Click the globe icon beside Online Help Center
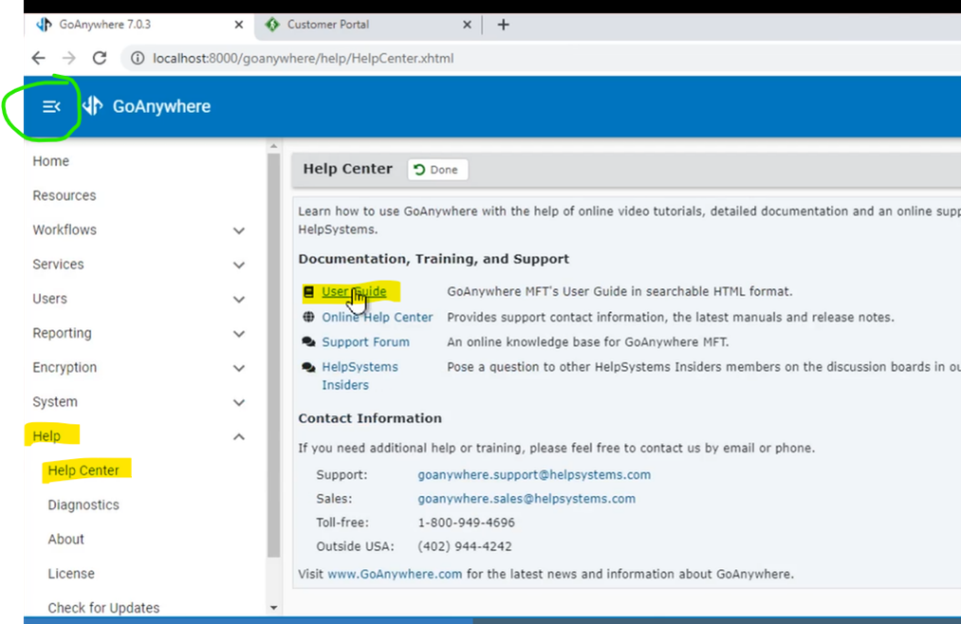This screenshot has width=961, height=624. [x=309, y=317]
